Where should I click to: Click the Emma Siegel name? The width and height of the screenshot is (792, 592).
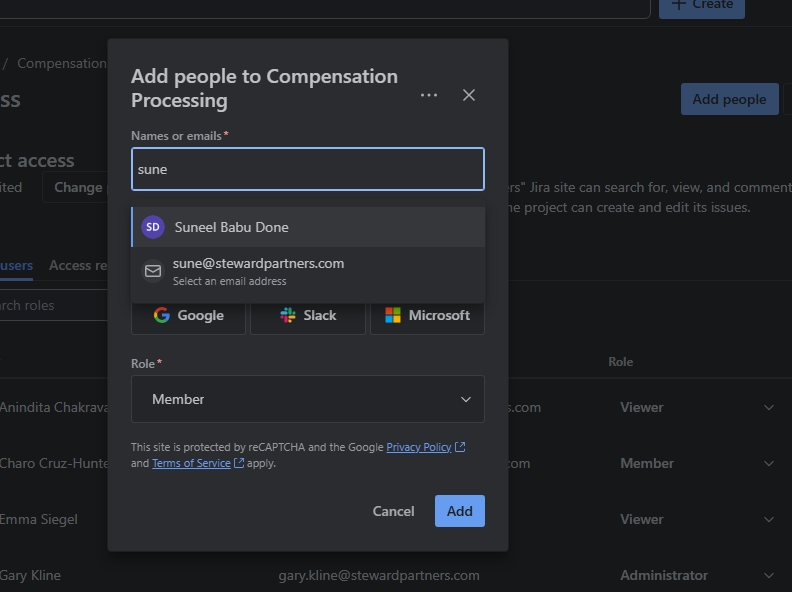pos(39,520)
